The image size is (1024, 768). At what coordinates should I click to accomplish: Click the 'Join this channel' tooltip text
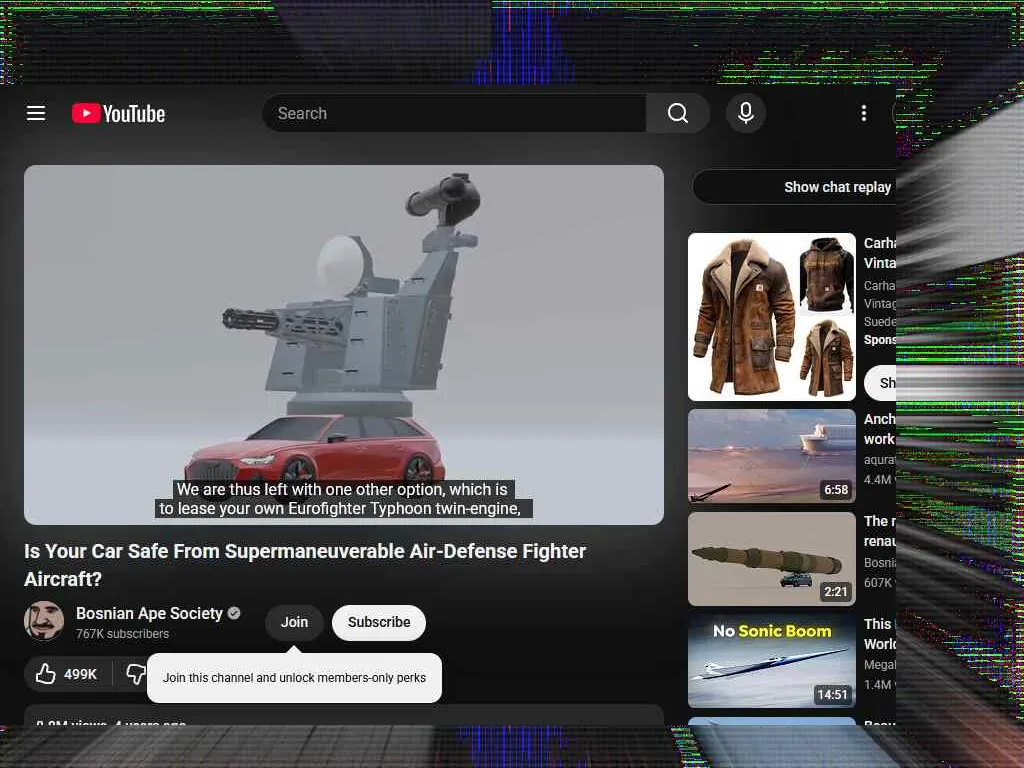[295, 678]
